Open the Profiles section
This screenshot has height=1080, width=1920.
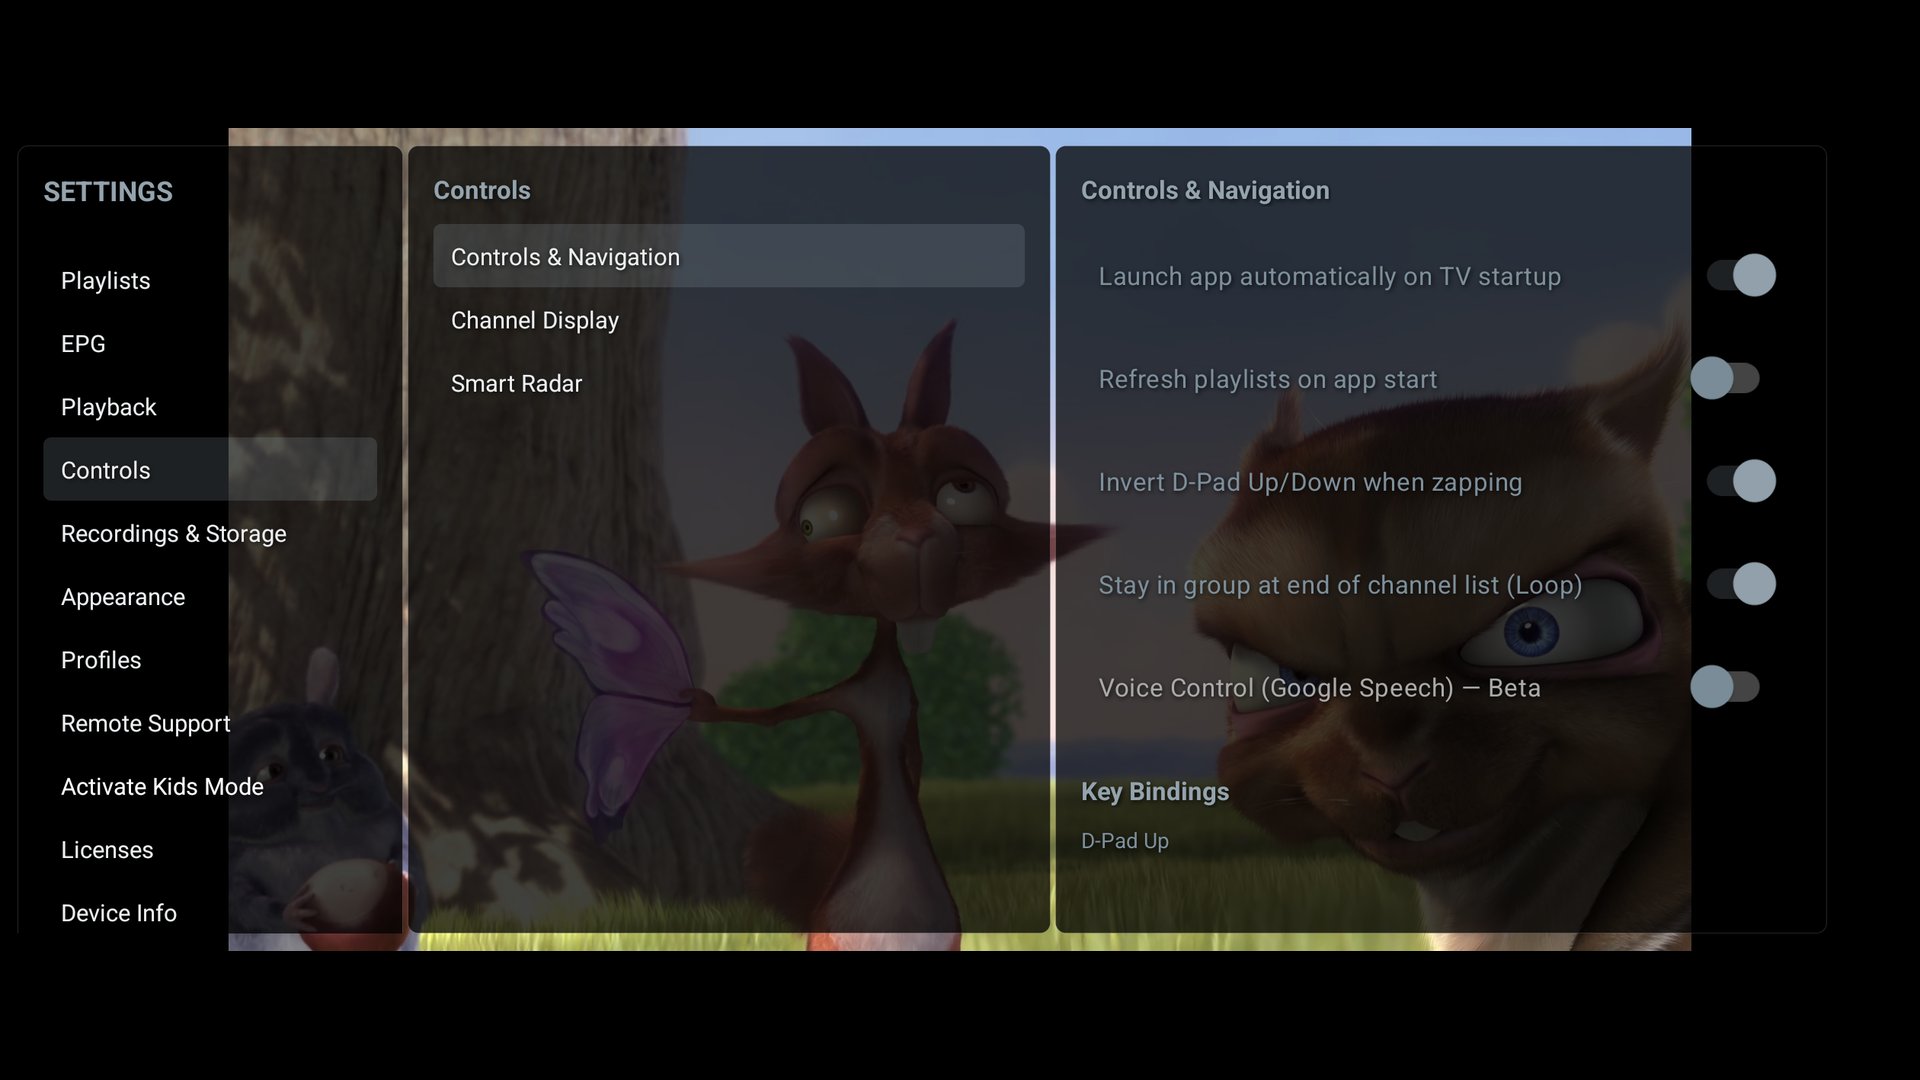pyautogui.click(x=210, y=660)
